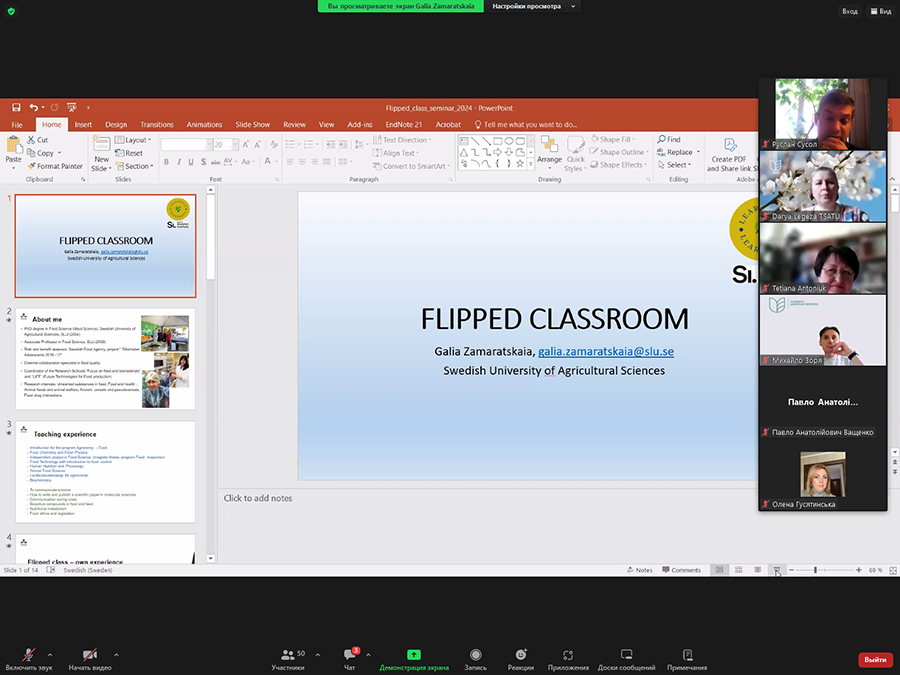Switch to the Transitions tab
900x675 pixels.
click(157, 125)
